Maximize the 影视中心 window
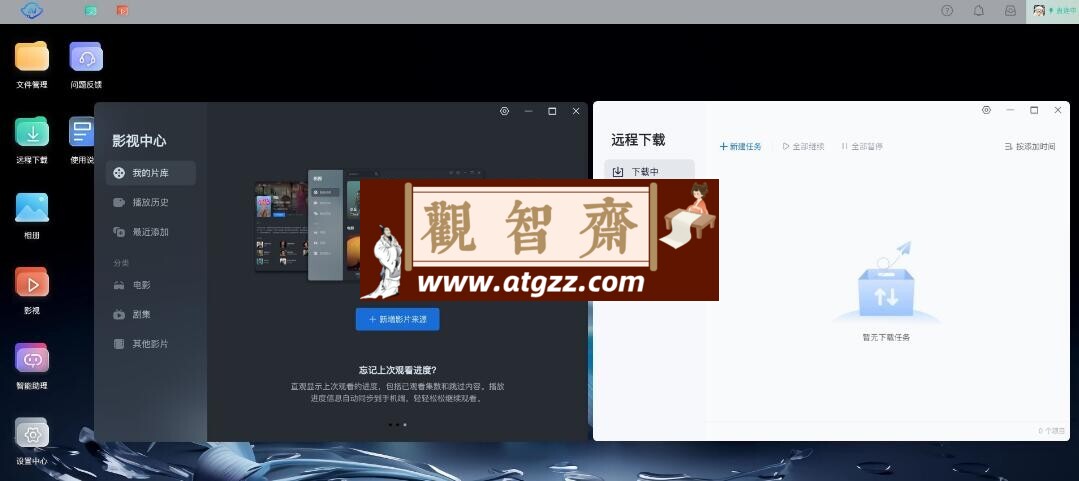 tap(552, 111)
